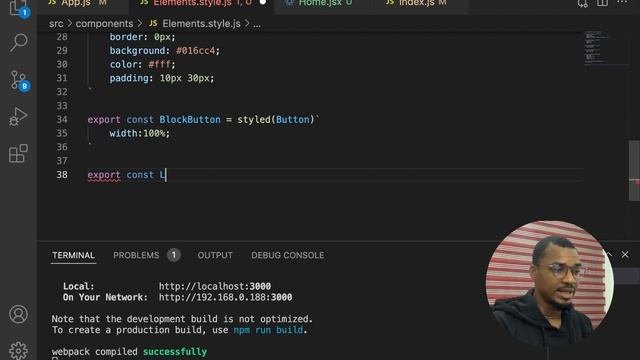This screenshot has height=360, width=640.
Task: Click the #016cc4 color value on line 29
Action: tap(196, 51)
